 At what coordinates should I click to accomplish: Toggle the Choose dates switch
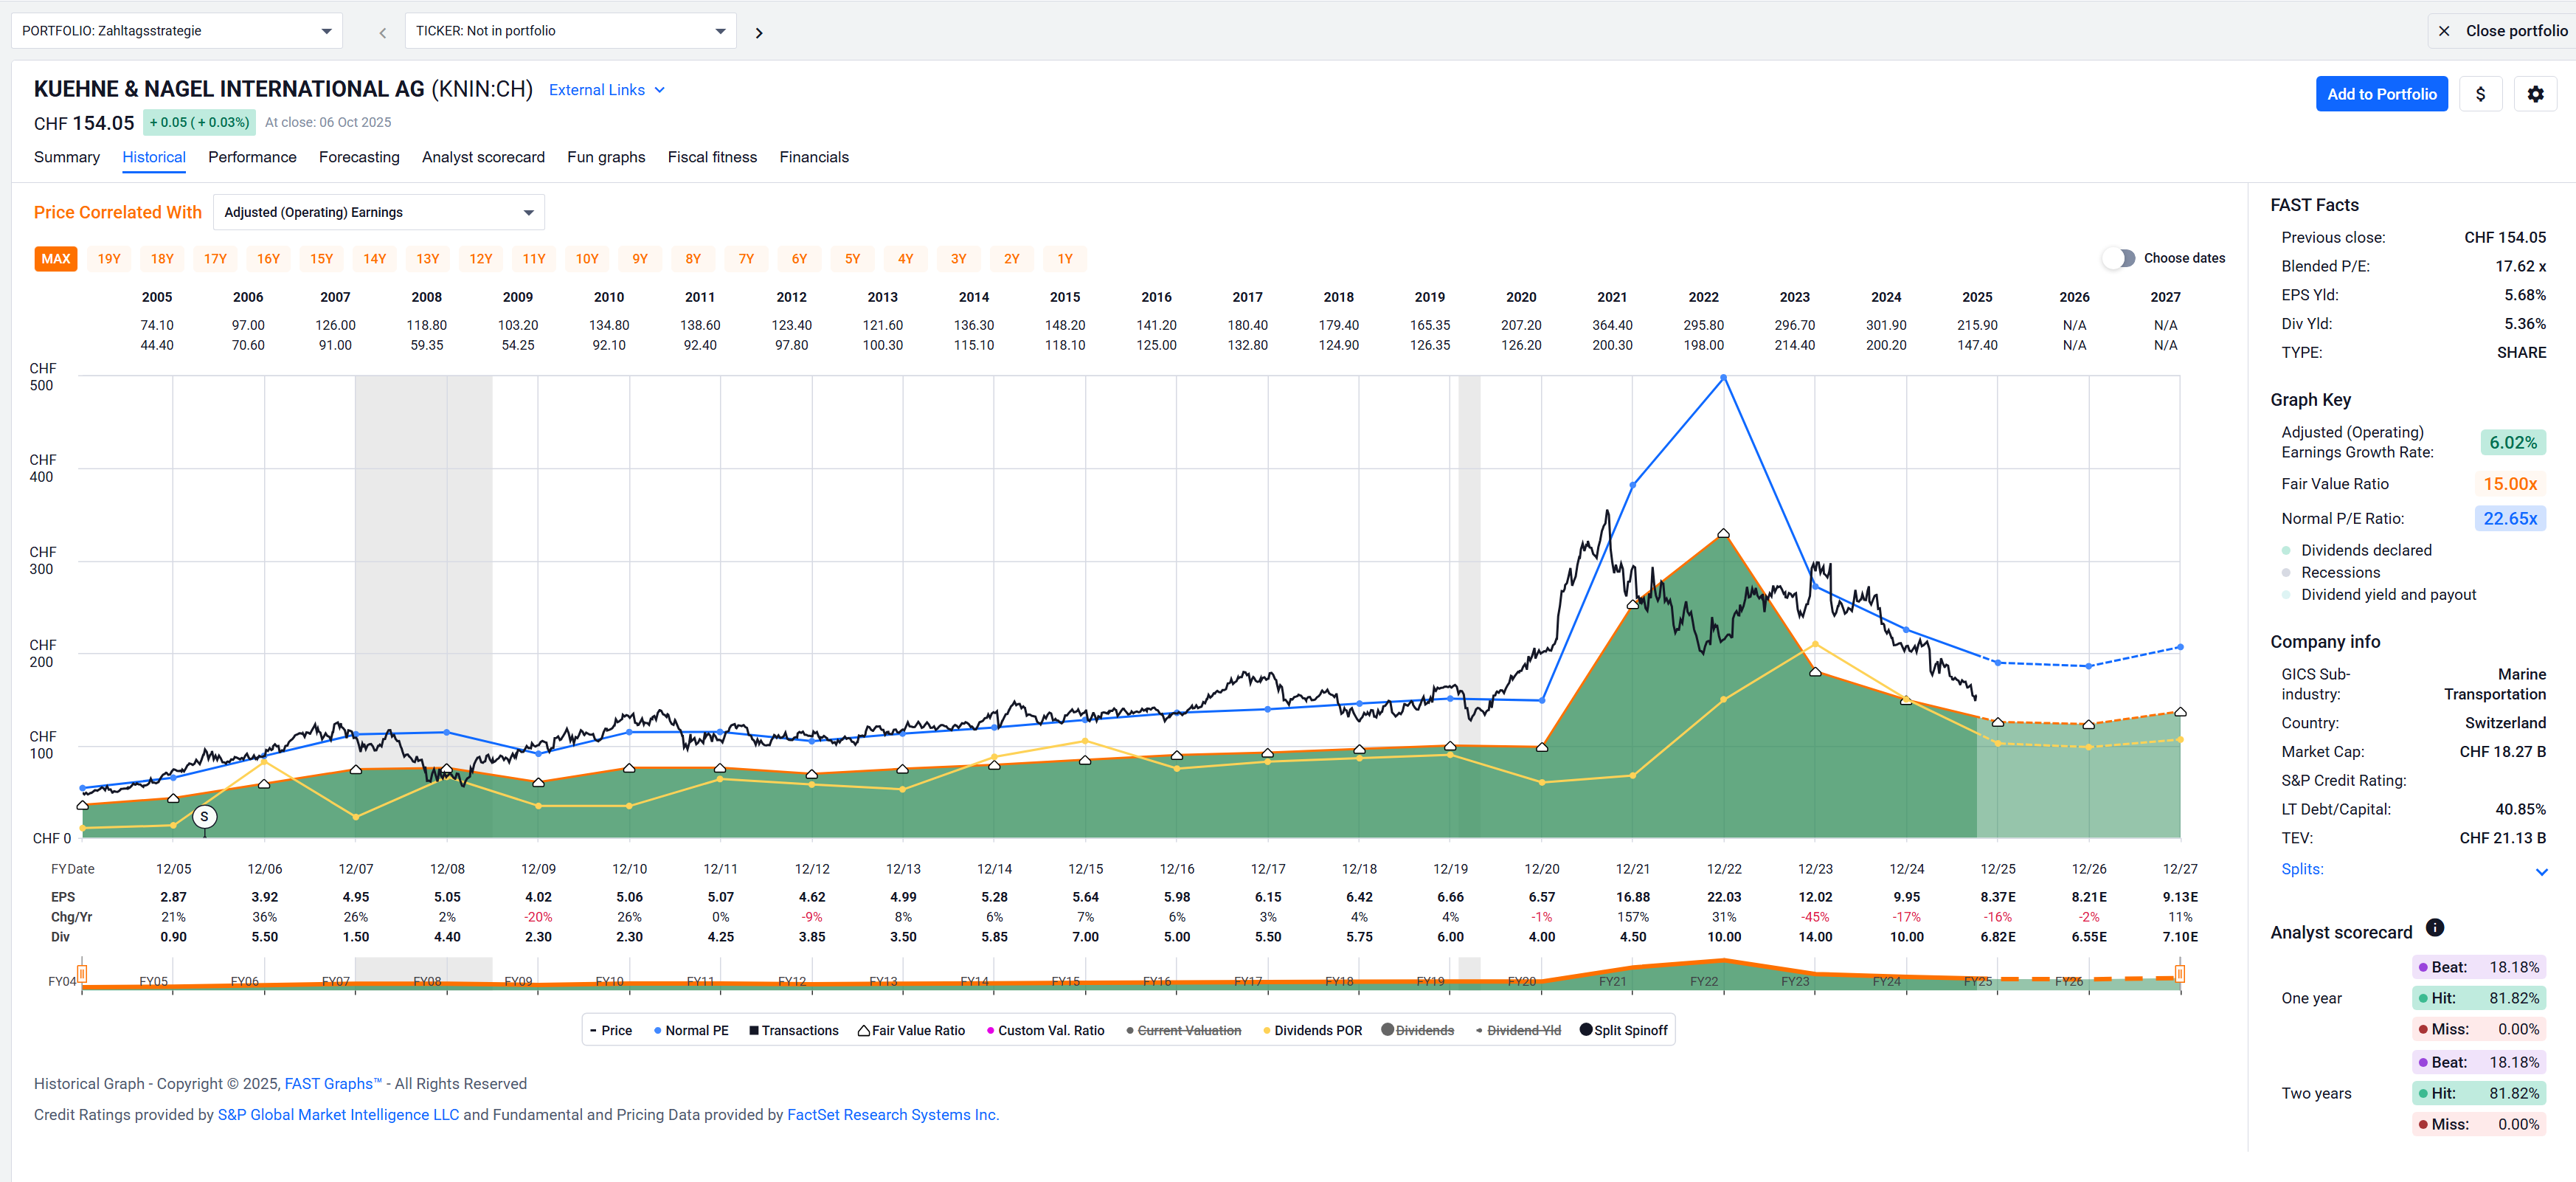pyautogui.click(x=2118, y=258)
